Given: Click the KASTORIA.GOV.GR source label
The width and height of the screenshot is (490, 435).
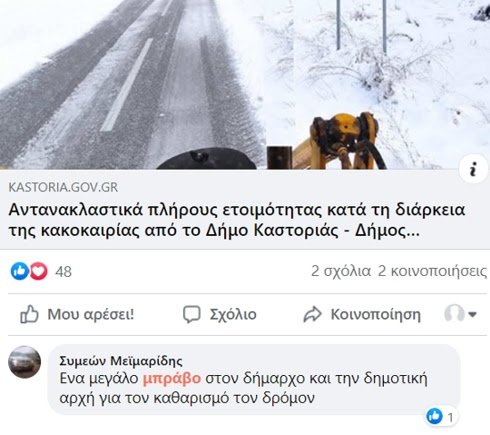Looking at the screenshot, I should click(x=63, y=187).
